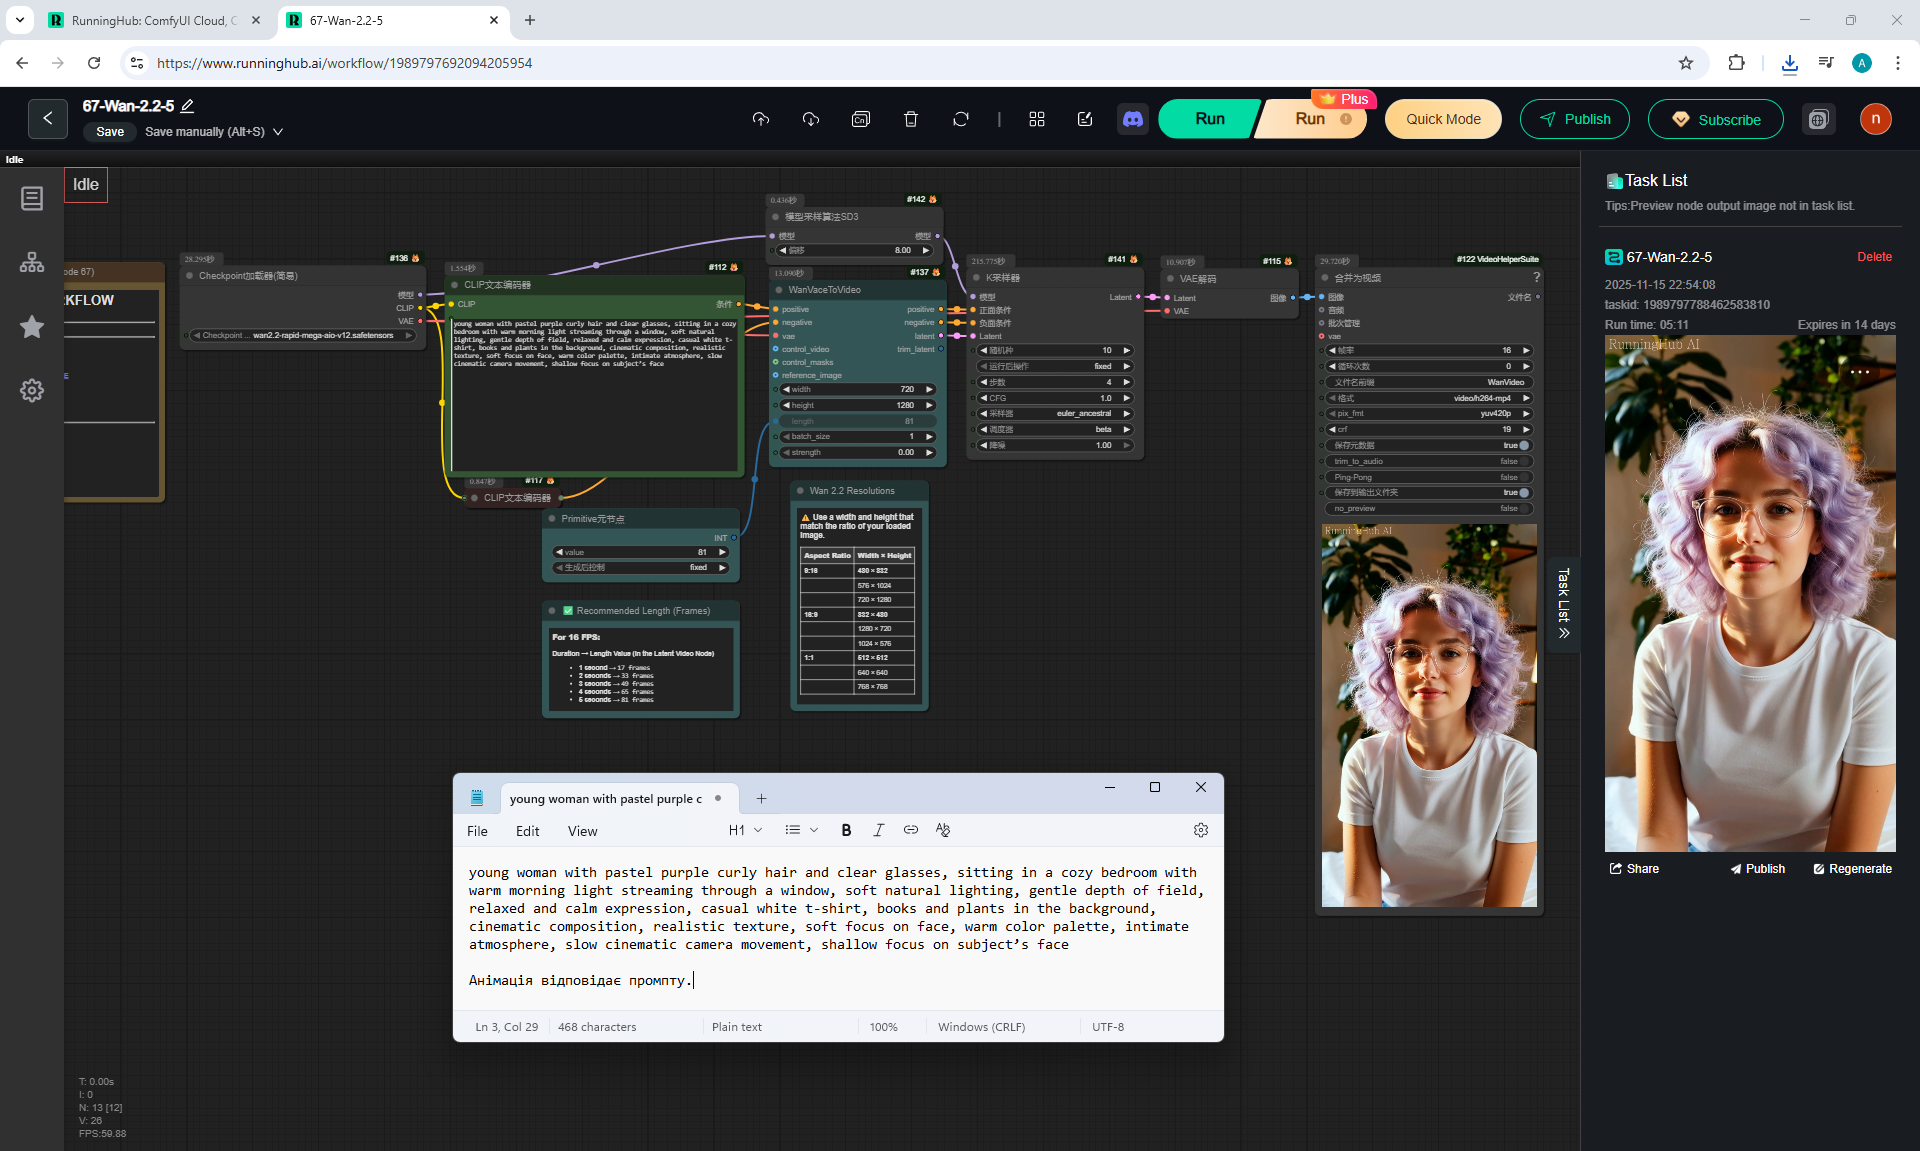This screenshot has height=1151, width=1920.
Task: Click the trash delete icon in toolbar
Action: [x=910, y=119]
